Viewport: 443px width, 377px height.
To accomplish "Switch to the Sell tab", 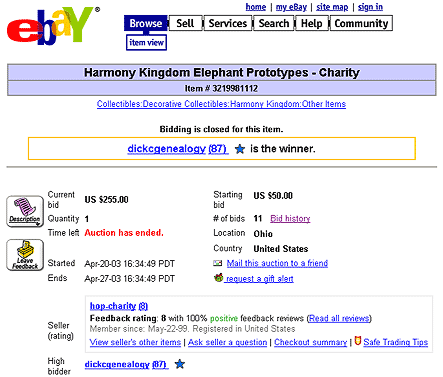I will (x=185, y=23).
